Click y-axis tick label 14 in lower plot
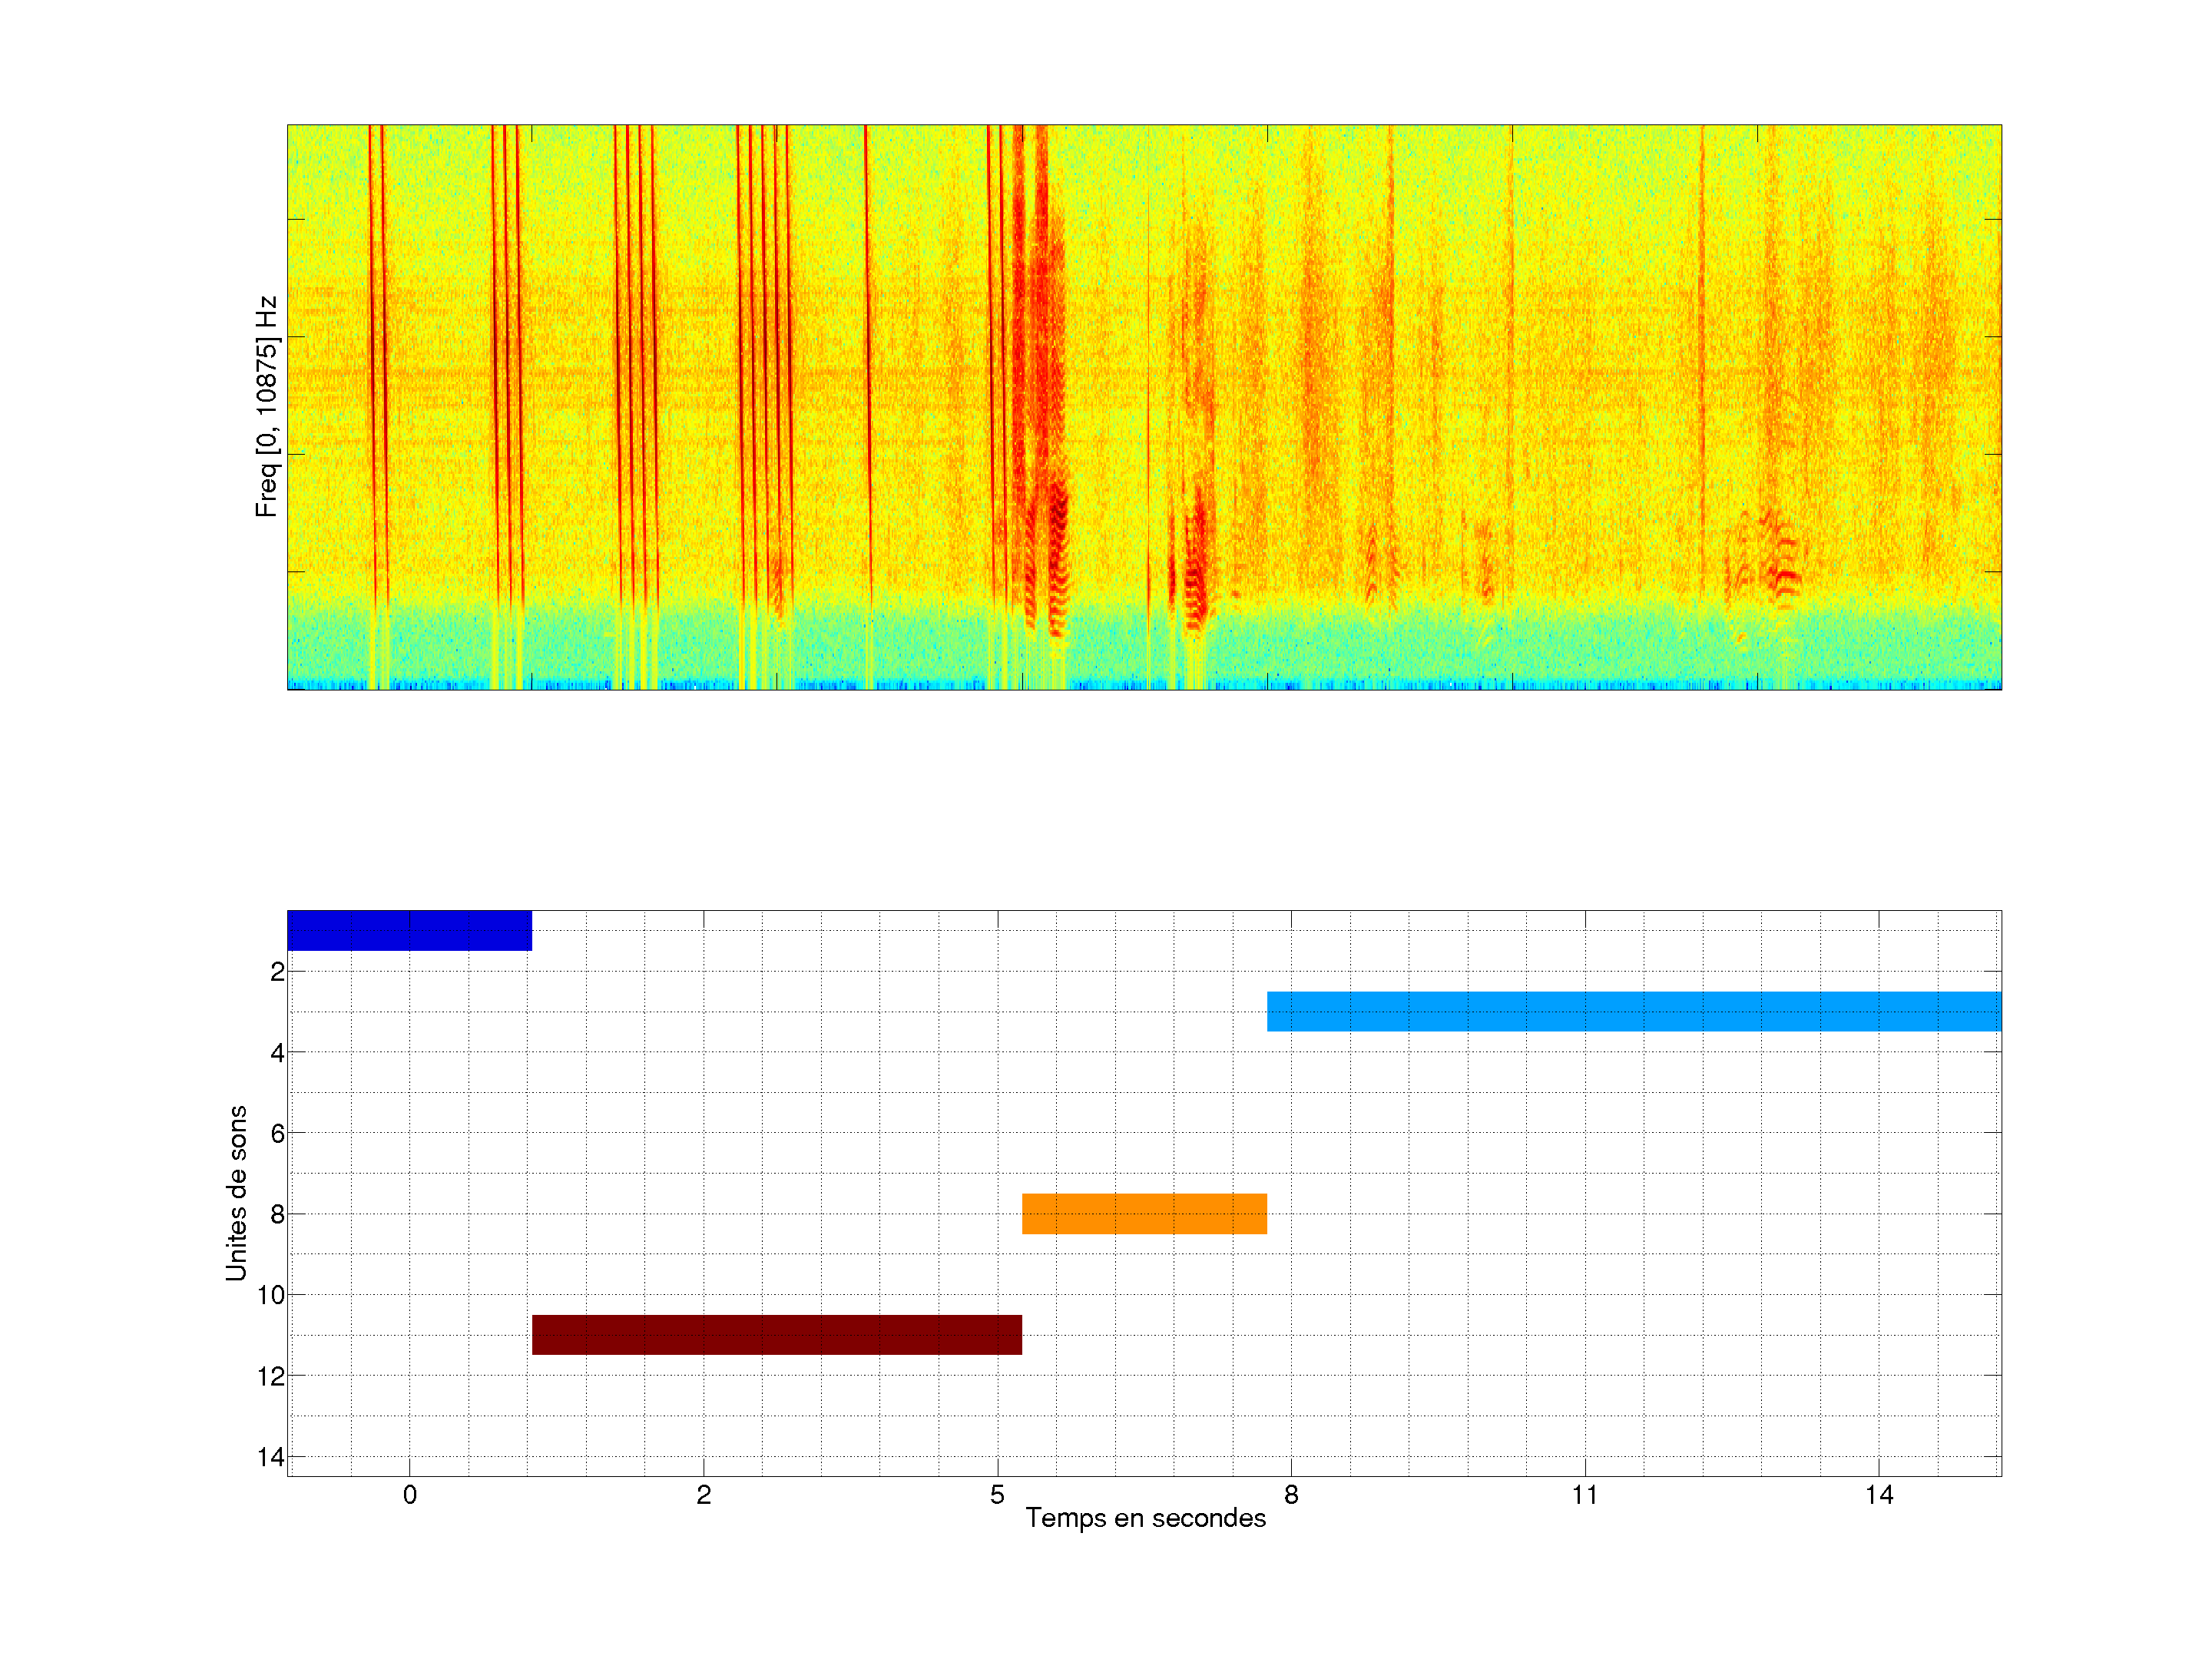 pyautogui.click(x=270, y=1457)
